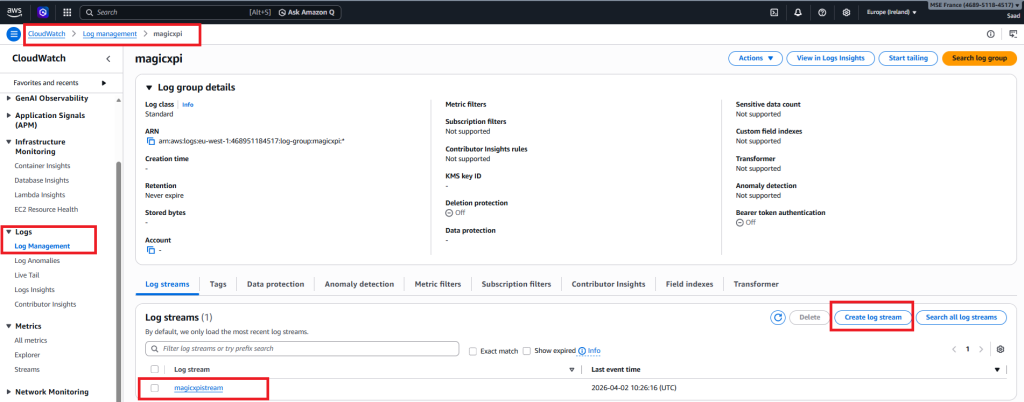Screen dimensions: 1024x402
Task: Switch to the Metric filters tab
Action: 437,284
